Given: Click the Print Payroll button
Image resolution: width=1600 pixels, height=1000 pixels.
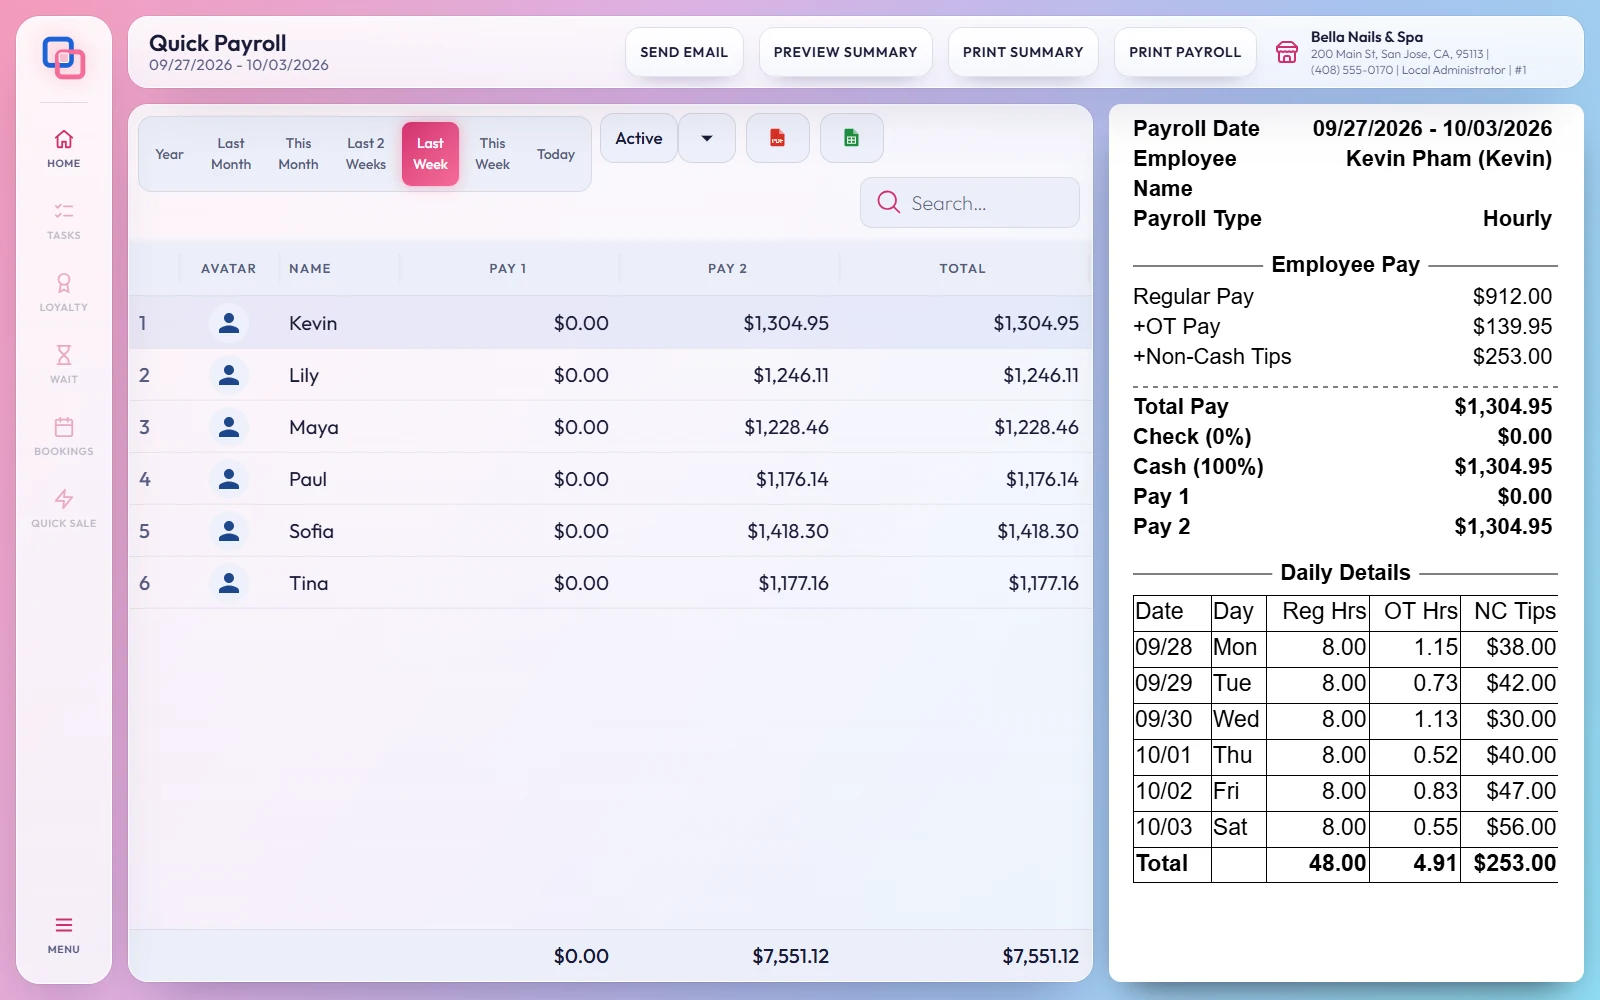Looking at the screenshot, I should pos(1185,52).
